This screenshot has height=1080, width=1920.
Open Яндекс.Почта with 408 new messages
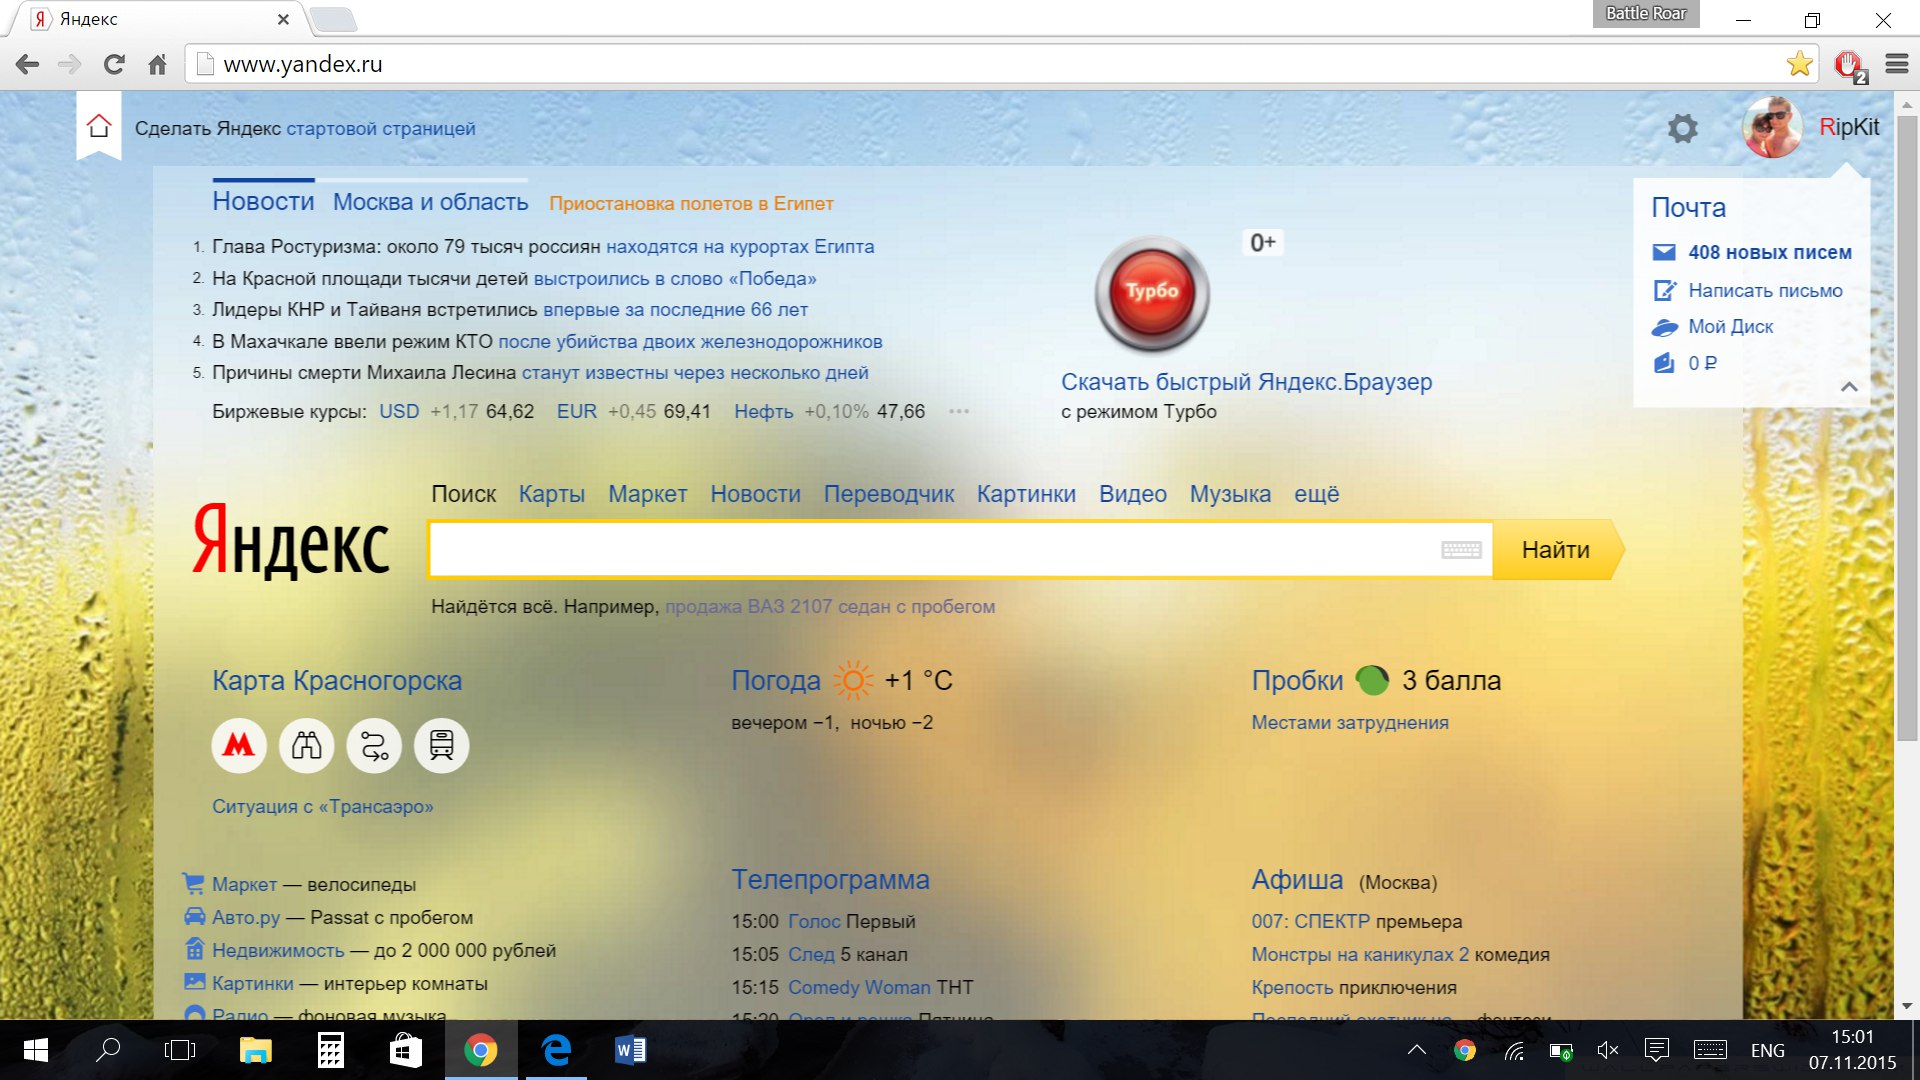(x=1768, y=252)
